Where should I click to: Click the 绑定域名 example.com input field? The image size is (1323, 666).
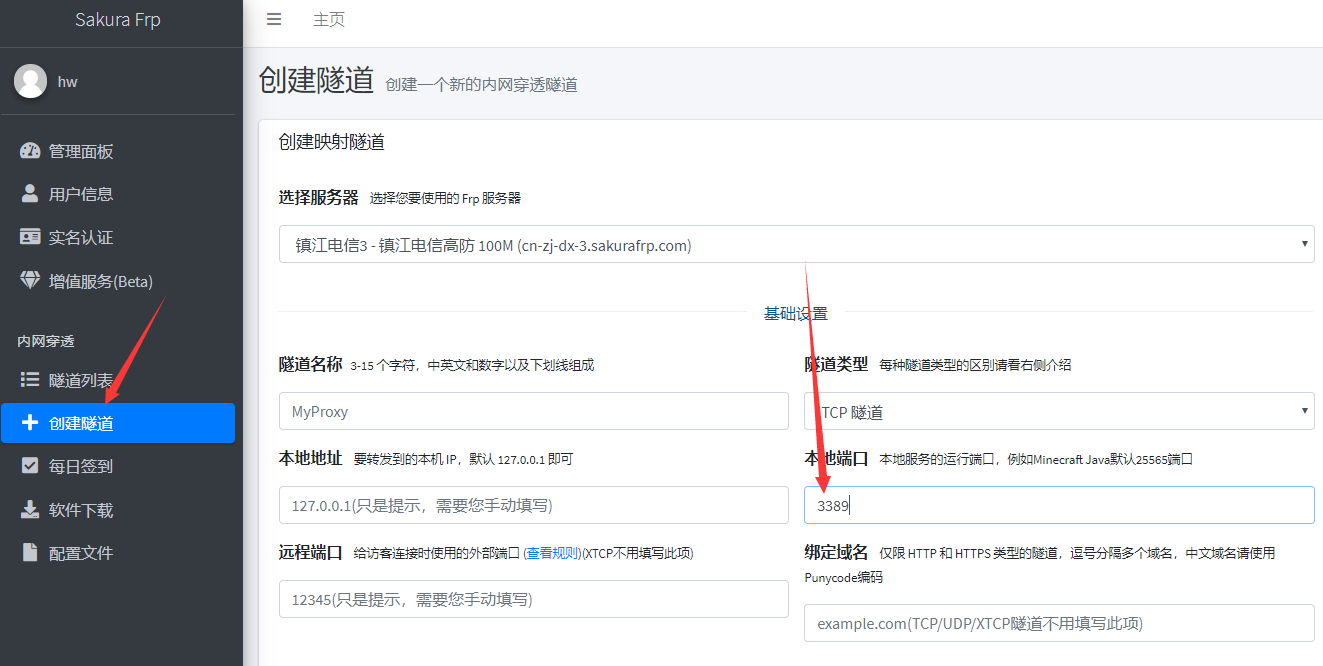coord(1058,623)
